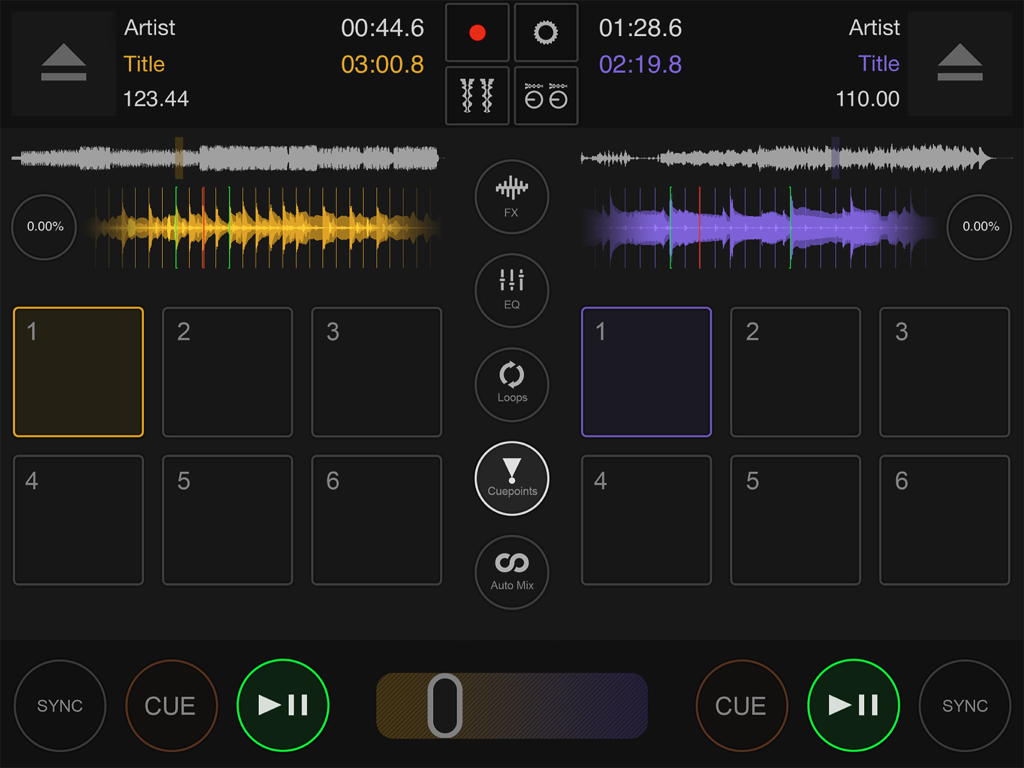1024x768 pixels.
Task: Enable SYNC on the right deck
Action: (x=963, y=705)
